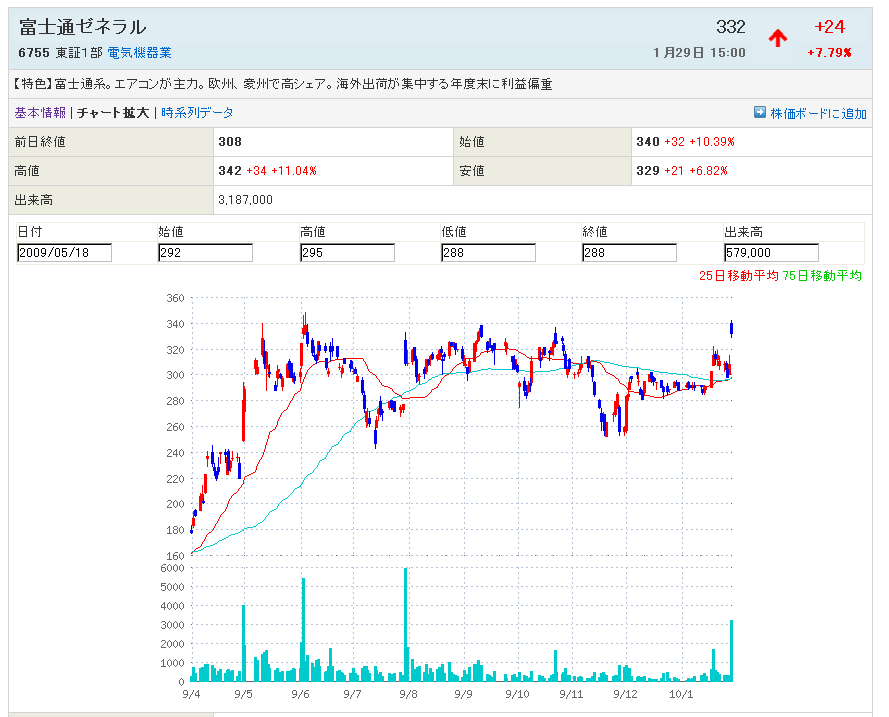This screenshot has width=889, height=717.
Task: Click the 低値 input field showing 288
Action: pos(488,253)
